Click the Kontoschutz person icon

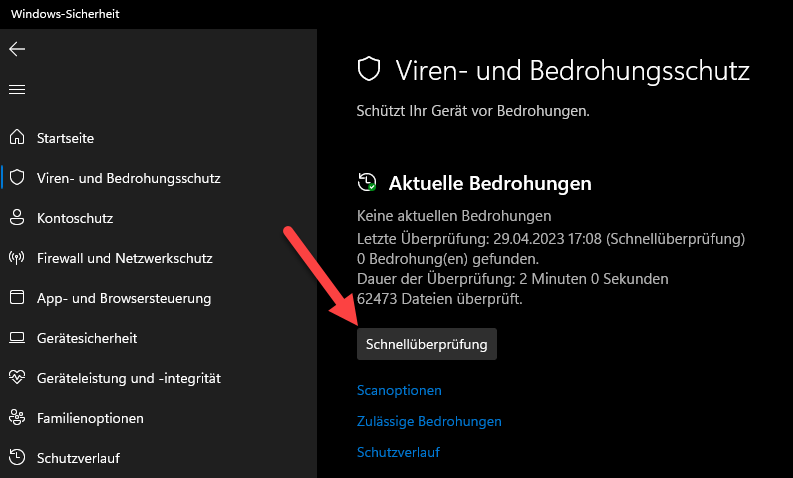(17, 218)
